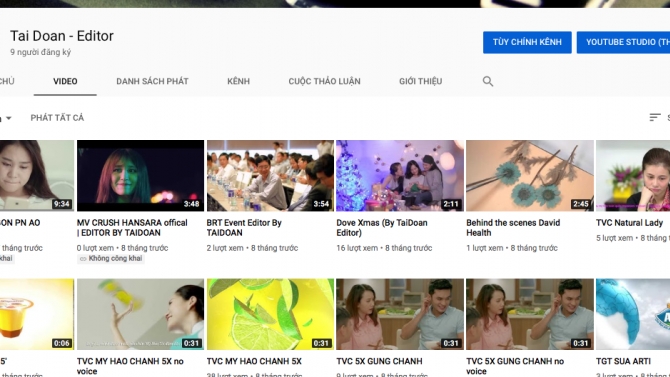
Task: Open TGT SUA ARTI thumbnail
Action: (x=633, y=314)
